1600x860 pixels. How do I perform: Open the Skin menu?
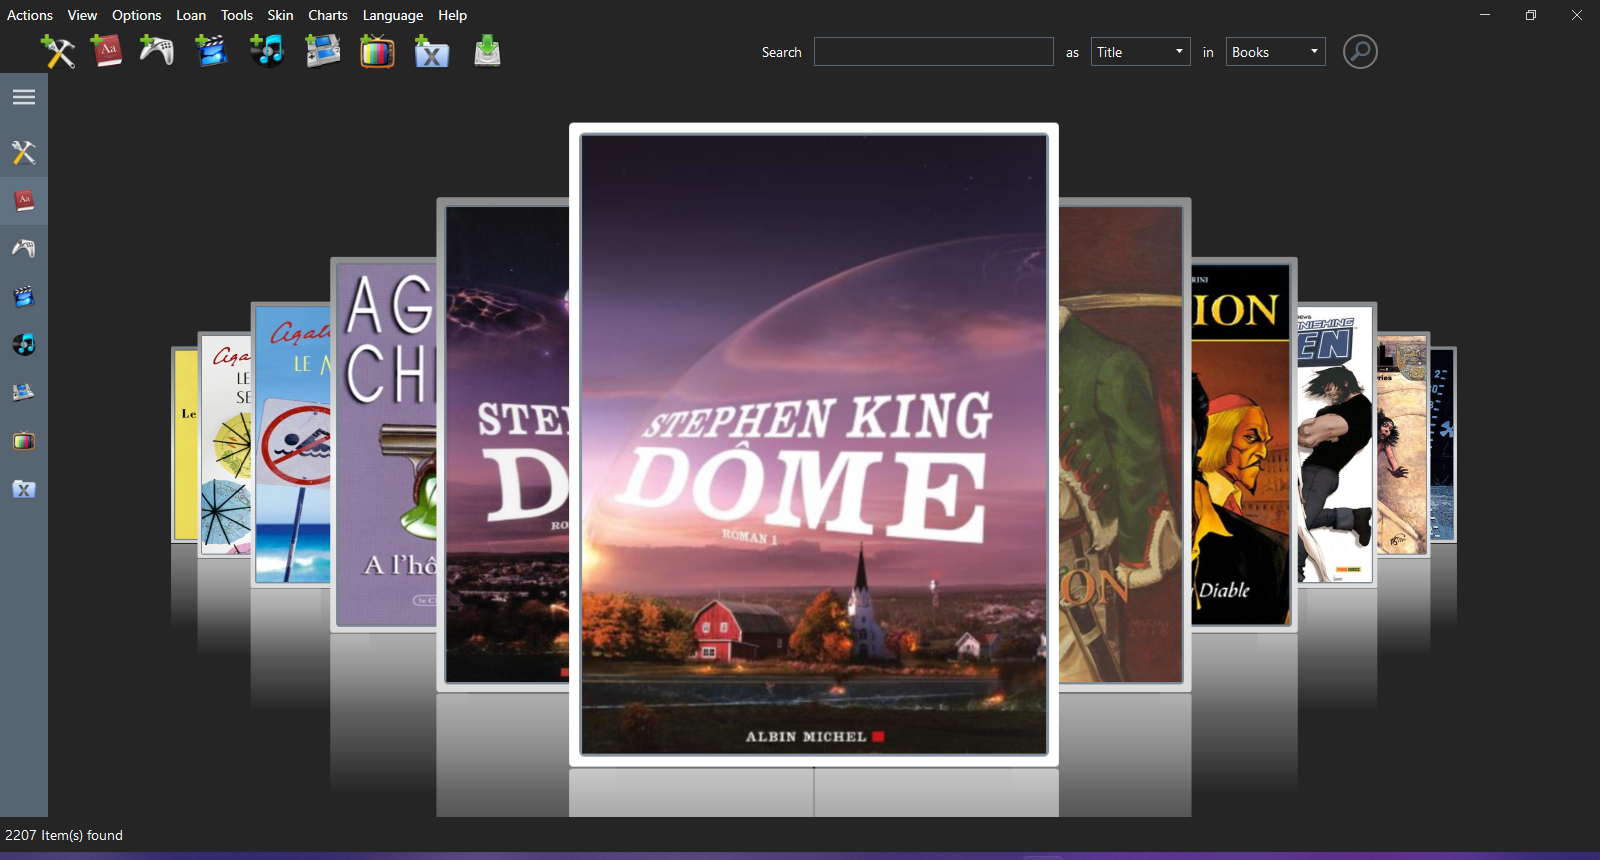280,15
